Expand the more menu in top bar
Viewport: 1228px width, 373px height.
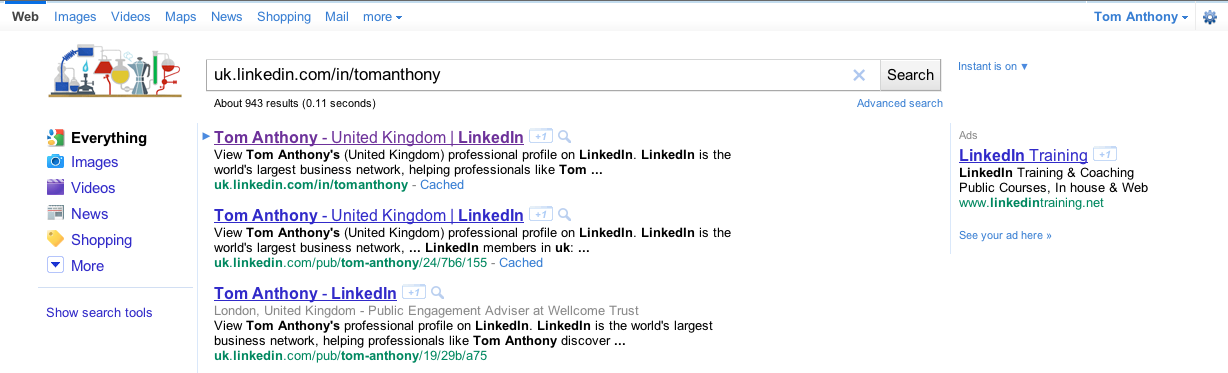[x=383, y=17]
